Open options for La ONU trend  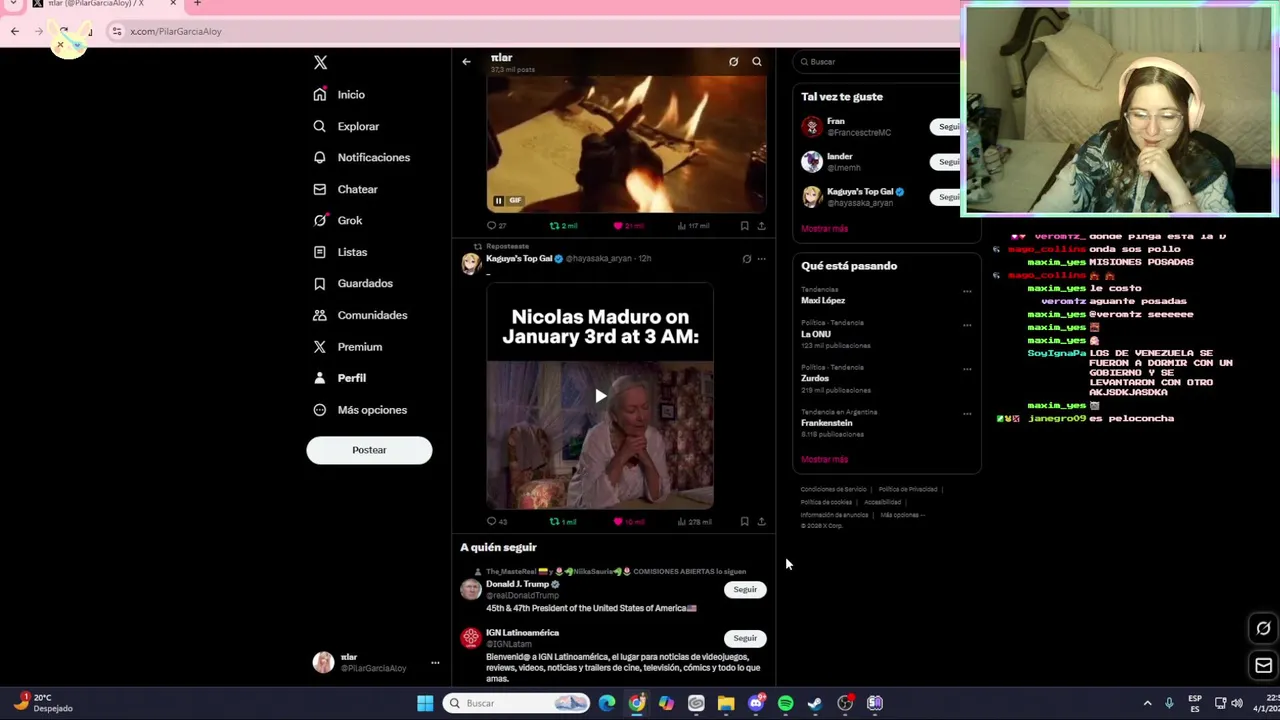(966, 325)
